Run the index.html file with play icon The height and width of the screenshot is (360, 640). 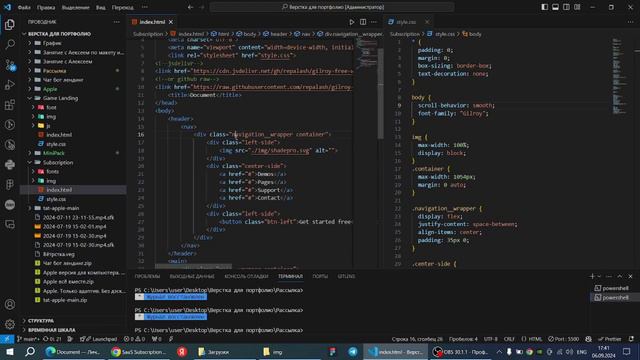[x=351, y=22]
